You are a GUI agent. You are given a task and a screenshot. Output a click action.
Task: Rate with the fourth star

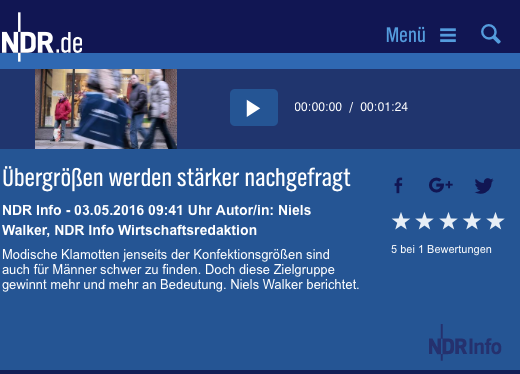click(x=472, y=221)
